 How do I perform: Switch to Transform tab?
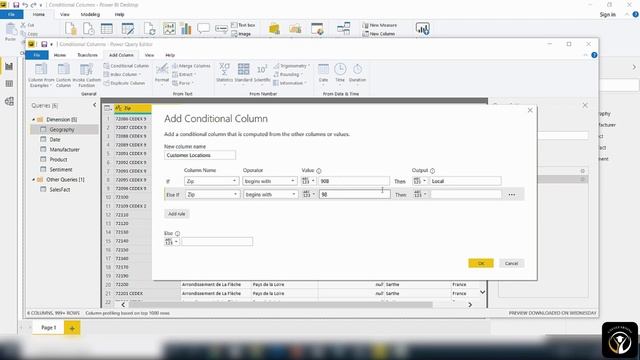[x=87, y=55]
